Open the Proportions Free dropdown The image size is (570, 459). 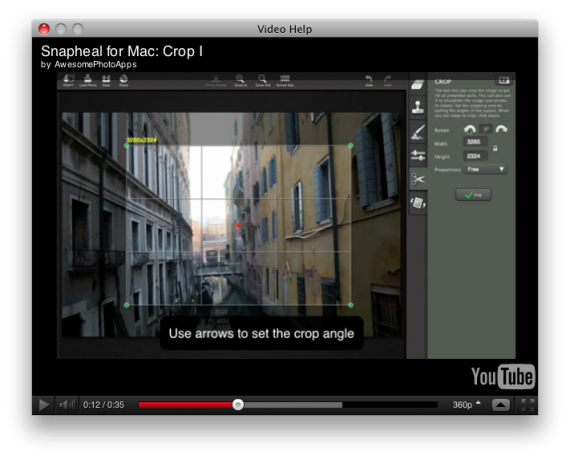click(485, 169)
